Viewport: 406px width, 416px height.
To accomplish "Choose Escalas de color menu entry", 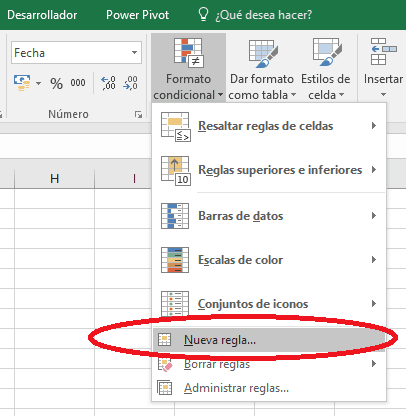I will pos(269,260).
